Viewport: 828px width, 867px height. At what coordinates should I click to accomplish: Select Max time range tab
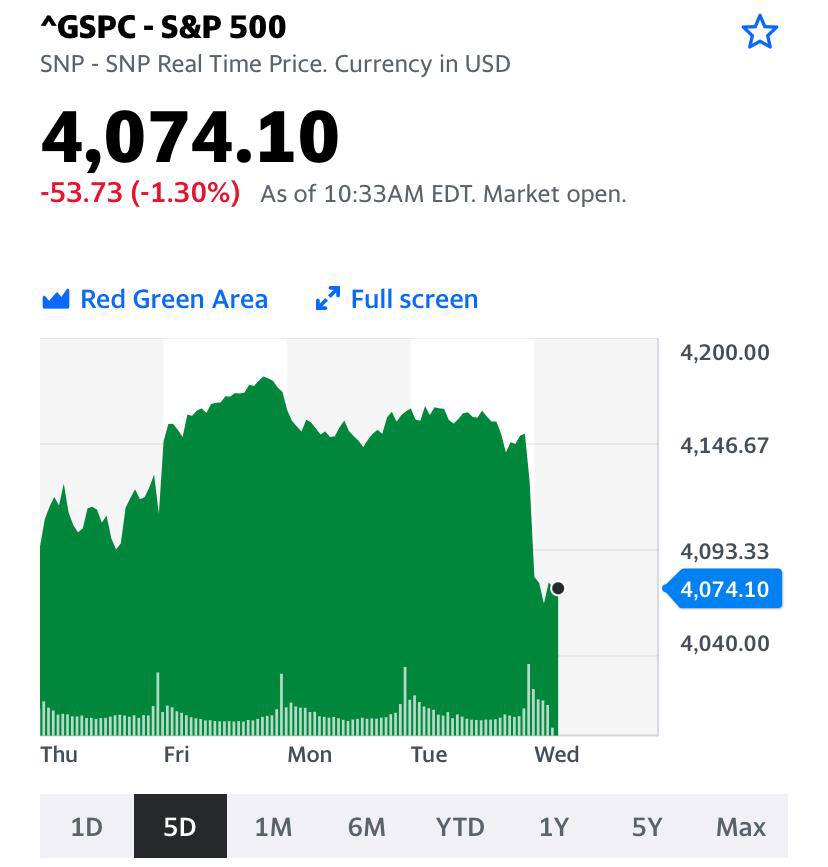pos(741,827)
